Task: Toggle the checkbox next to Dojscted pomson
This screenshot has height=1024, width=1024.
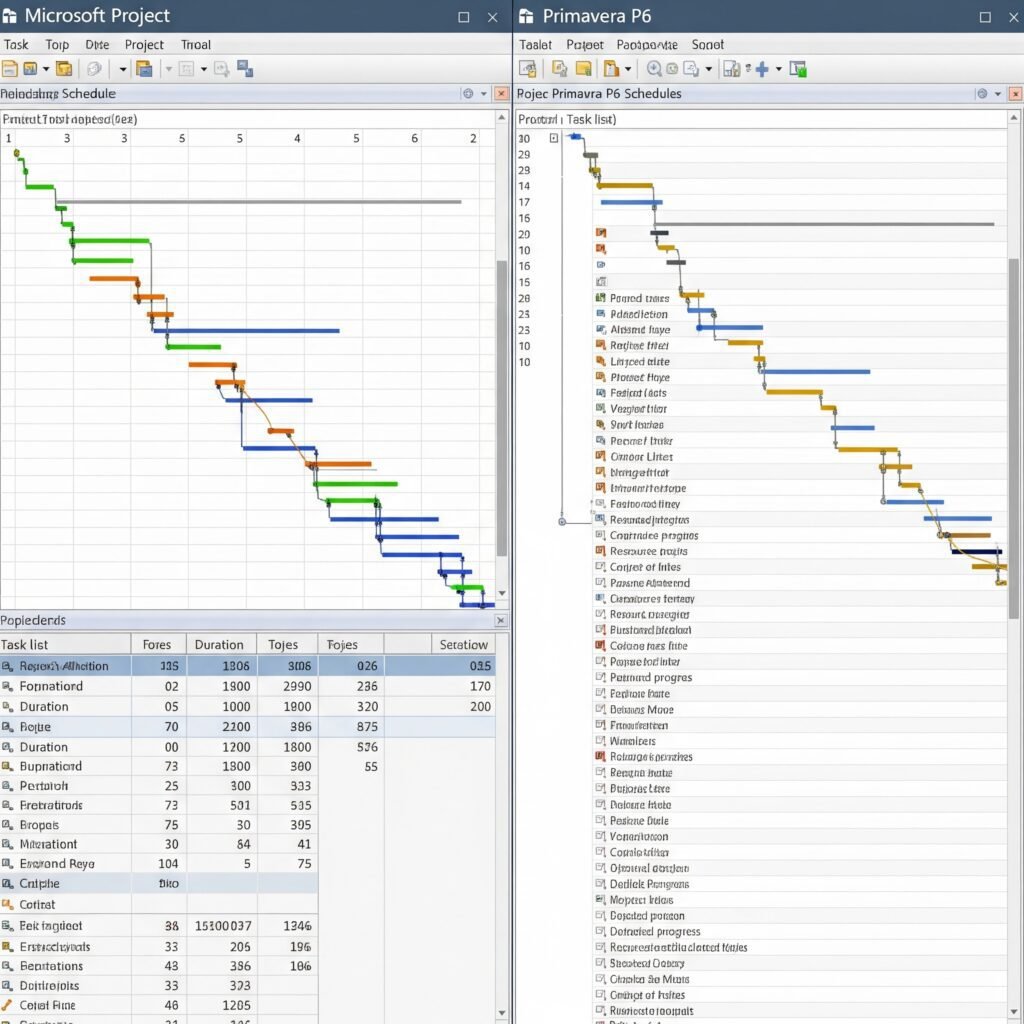Action: tap(601, 916)
